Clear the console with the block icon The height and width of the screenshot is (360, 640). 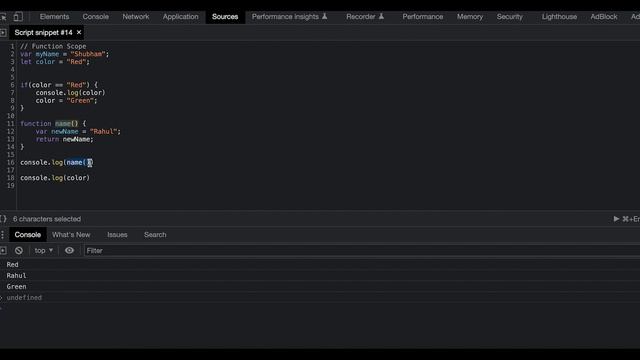pyautogui.click(x=19, y=251)
